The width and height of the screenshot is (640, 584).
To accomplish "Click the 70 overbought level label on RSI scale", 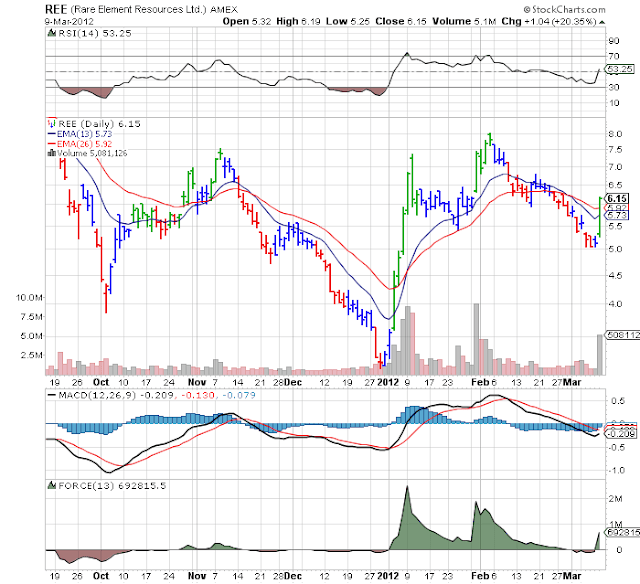I will click(614, 56).
